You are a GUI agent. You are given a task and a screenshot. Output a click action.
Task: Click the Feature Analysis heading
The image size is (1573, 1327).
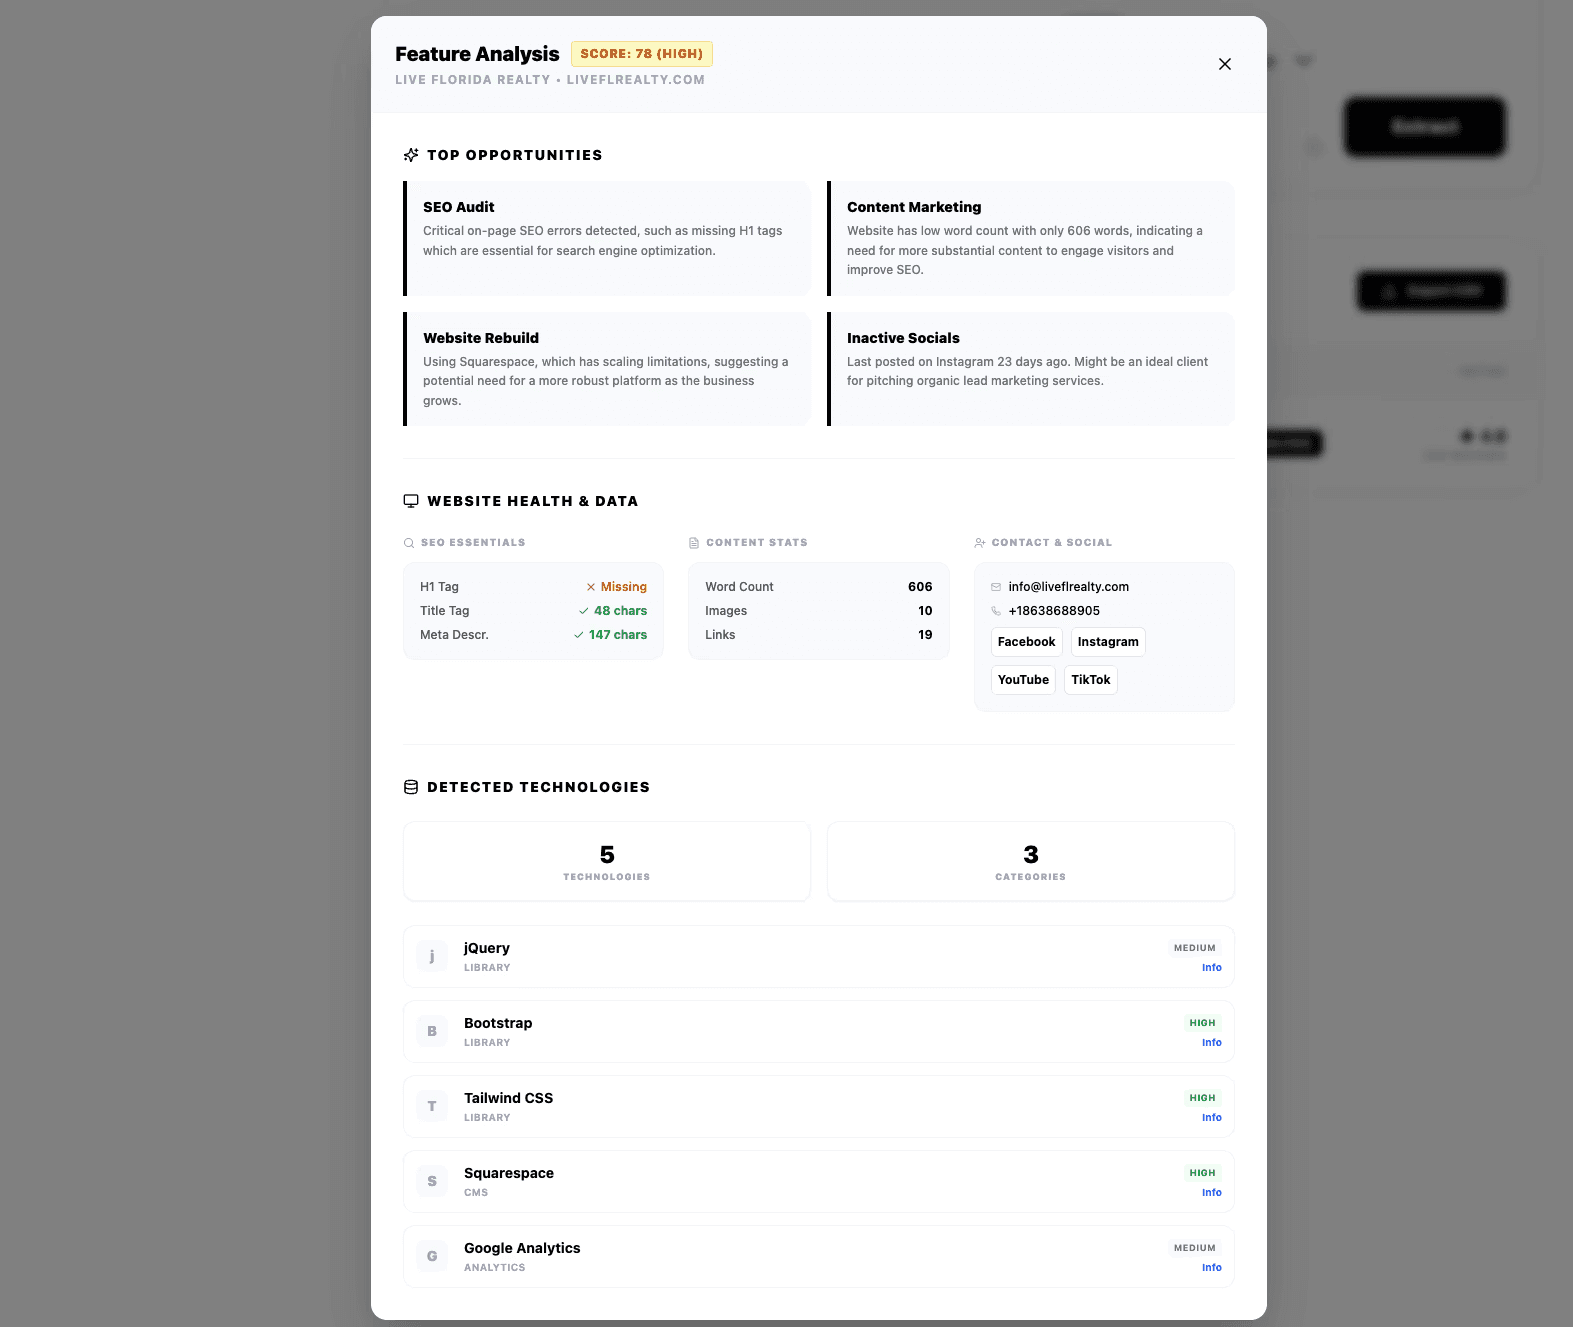[477, 54]
